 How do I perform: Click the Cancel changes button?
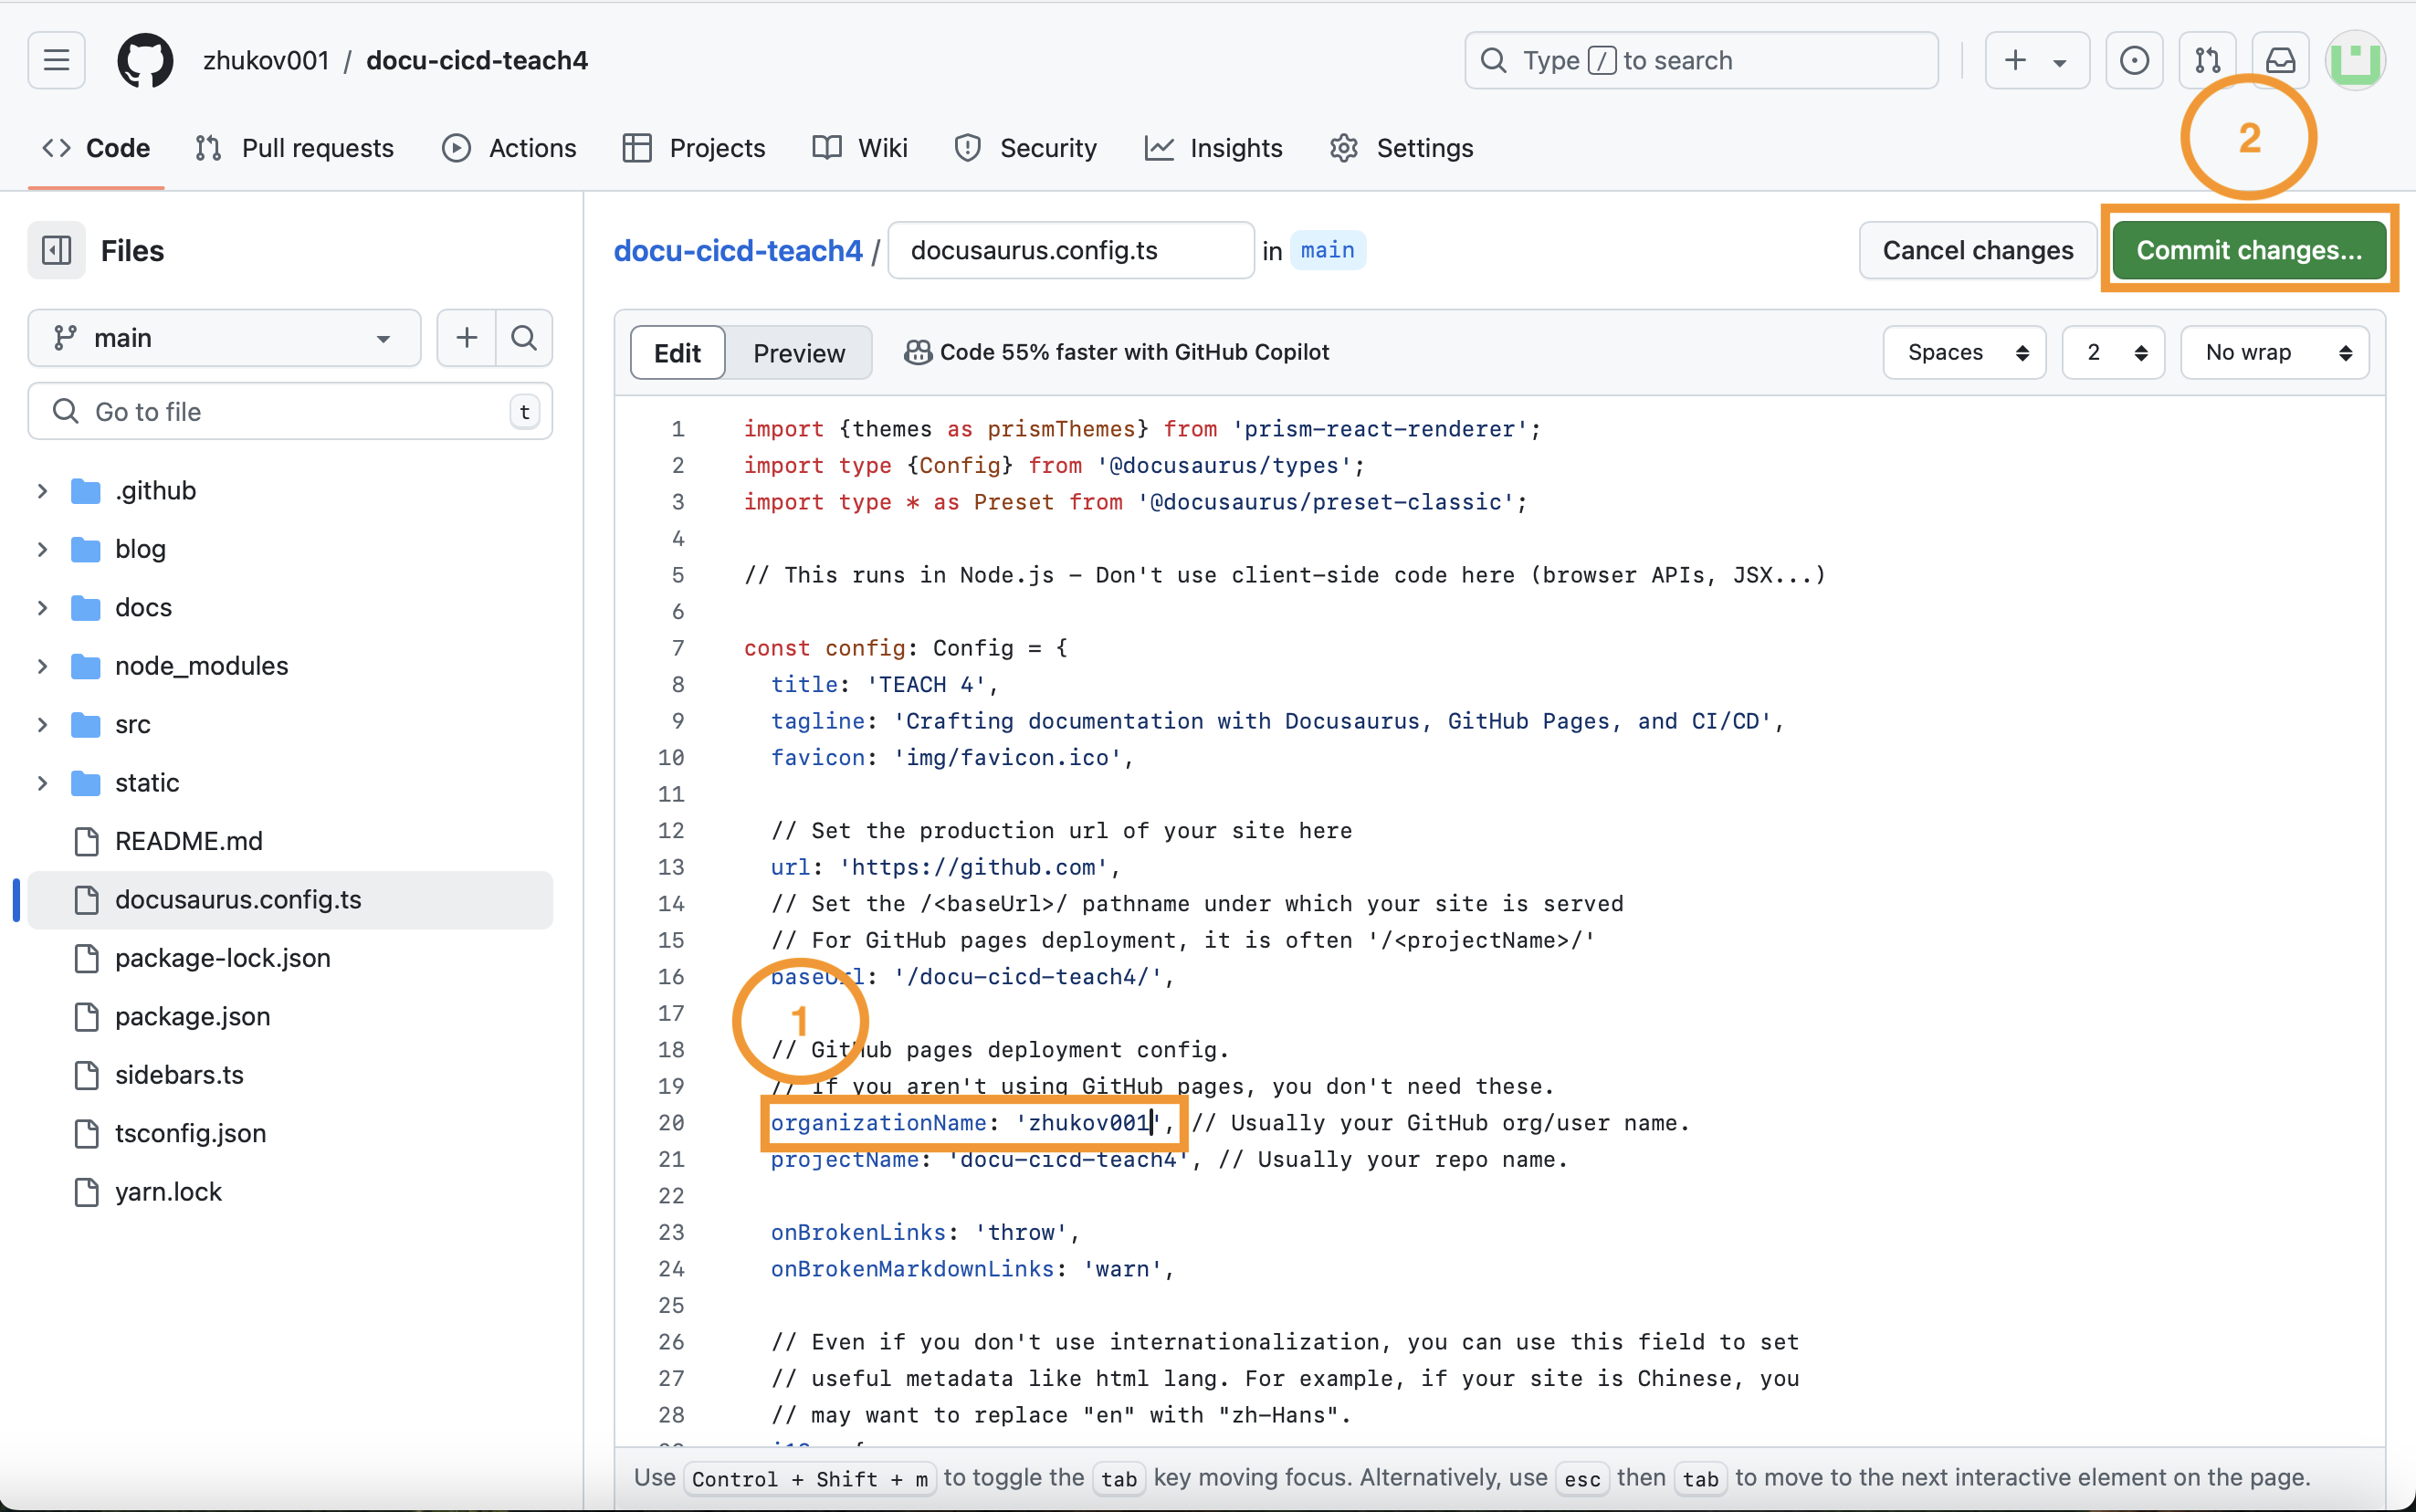[x=1977, y=250]
